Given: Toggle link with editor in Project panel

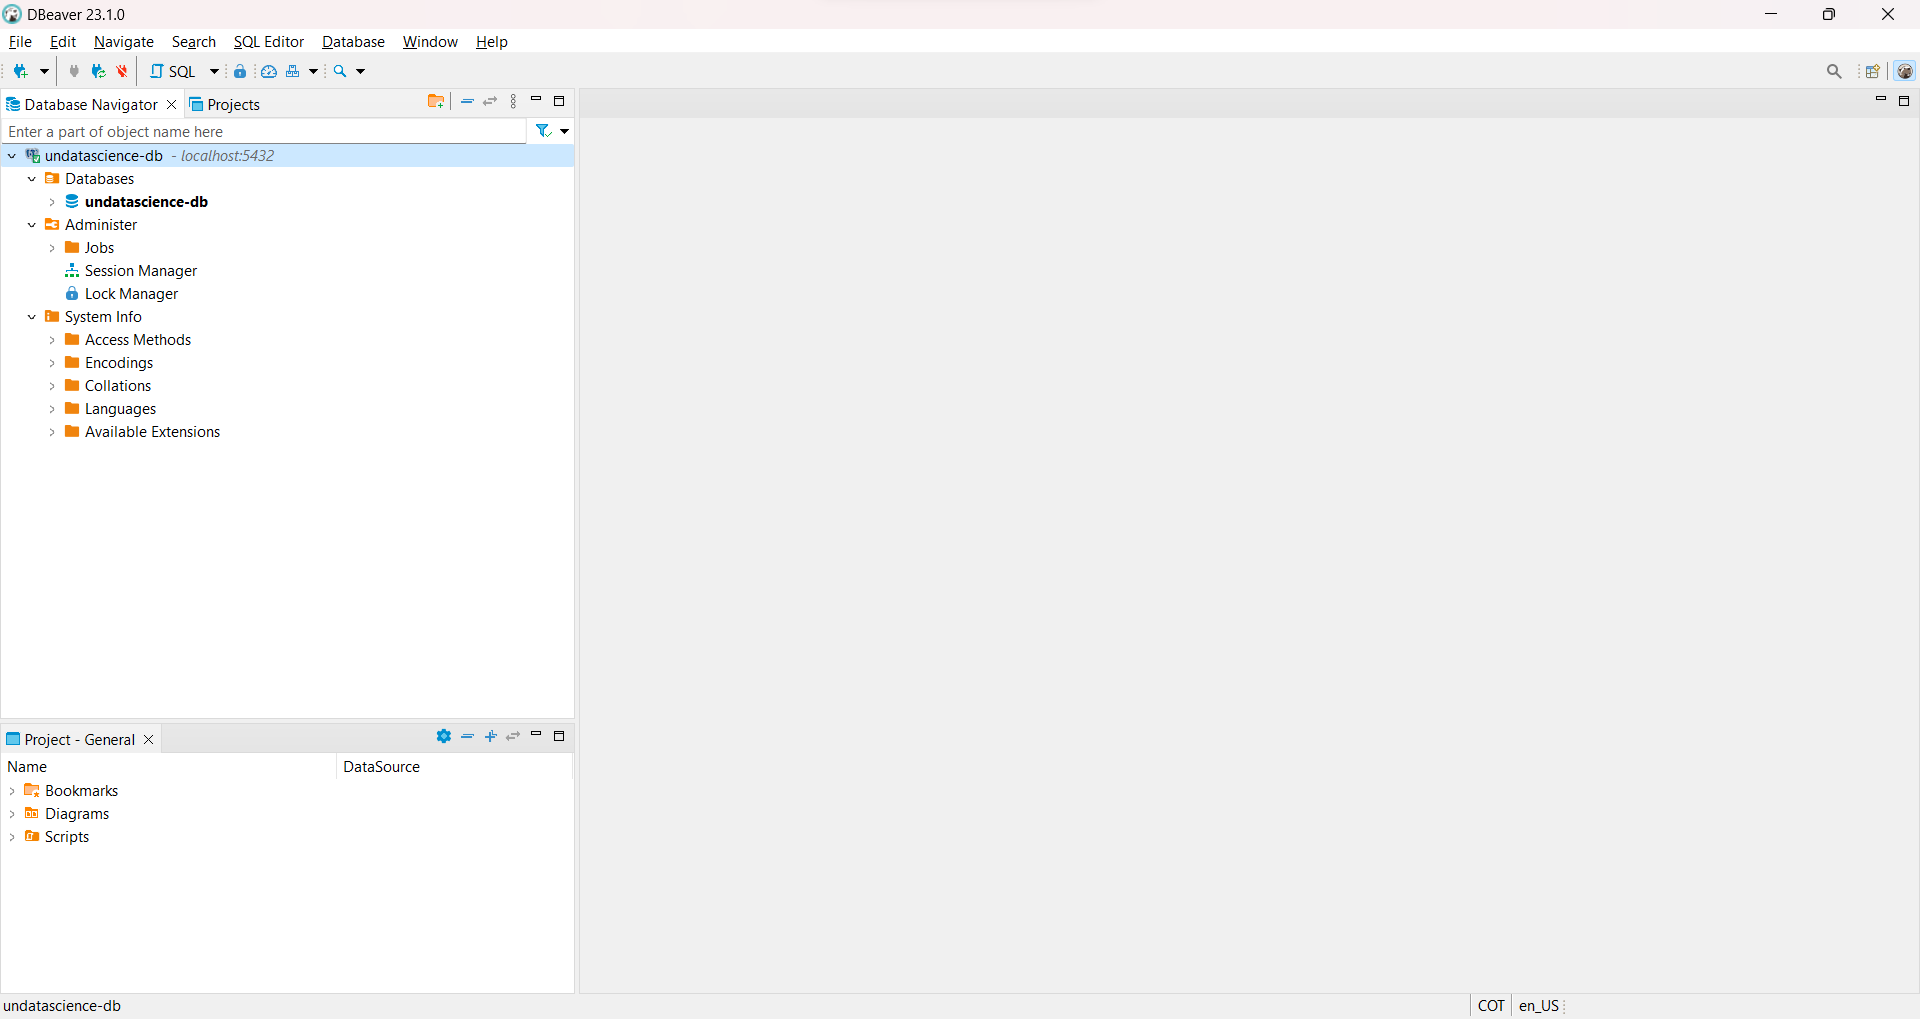Looking at the screenshot, I should (513, 736).
